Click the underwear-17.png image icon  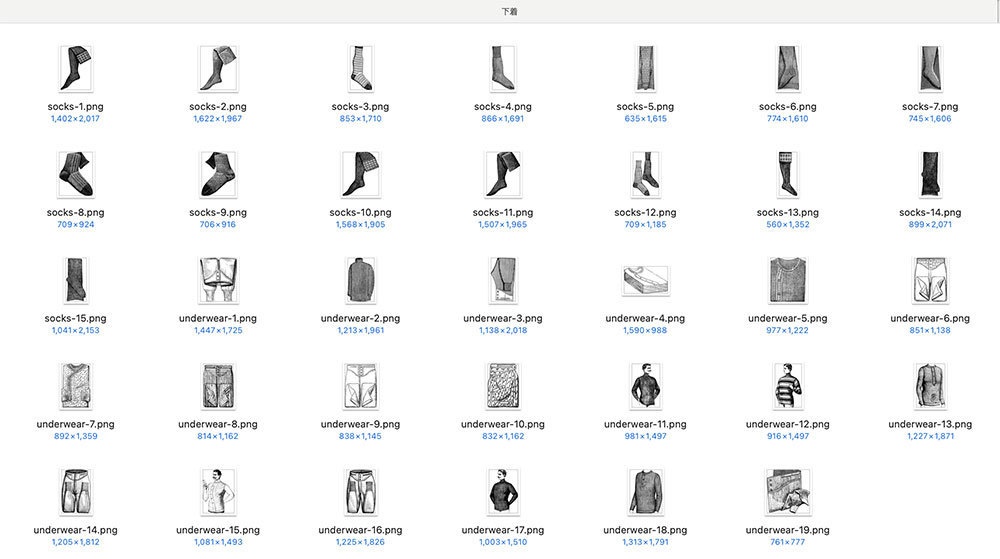pyautogui.click(x=503, y=491)
